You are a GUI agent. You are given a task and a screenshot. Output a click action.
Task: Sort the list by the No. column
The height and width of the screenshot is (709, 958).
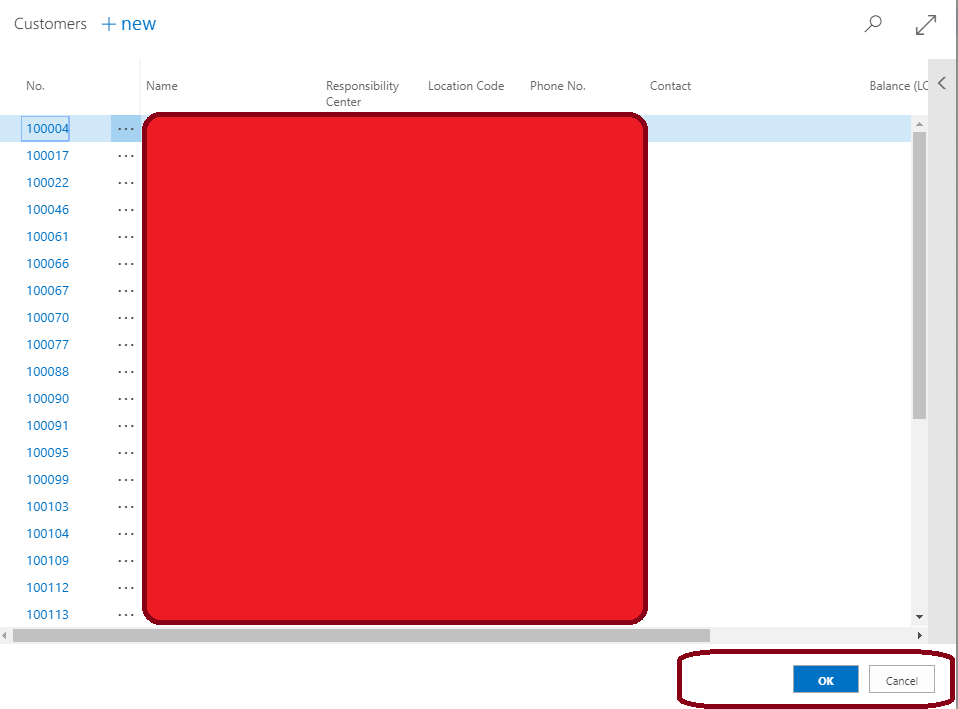click(36, 86)
